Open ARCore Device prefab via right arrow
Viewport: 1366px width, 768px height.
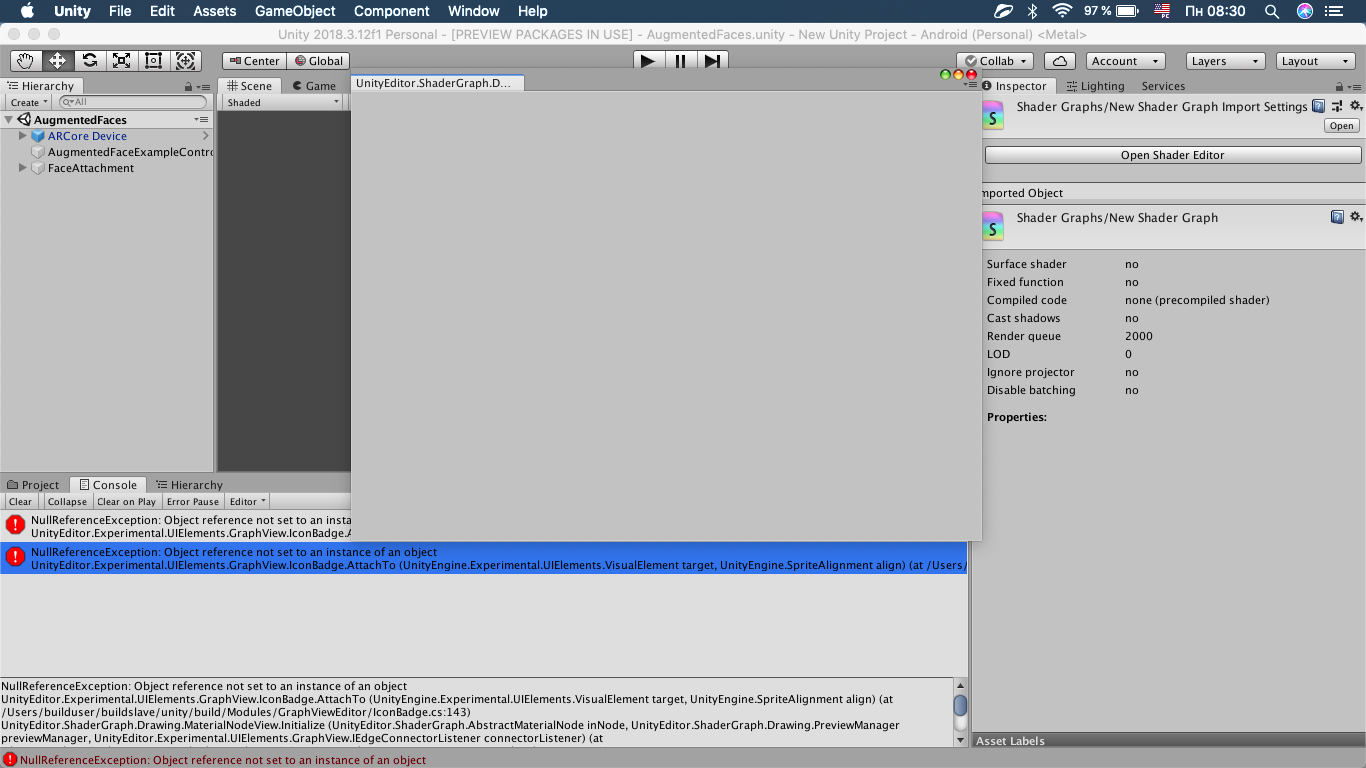[x=205, y=136]
